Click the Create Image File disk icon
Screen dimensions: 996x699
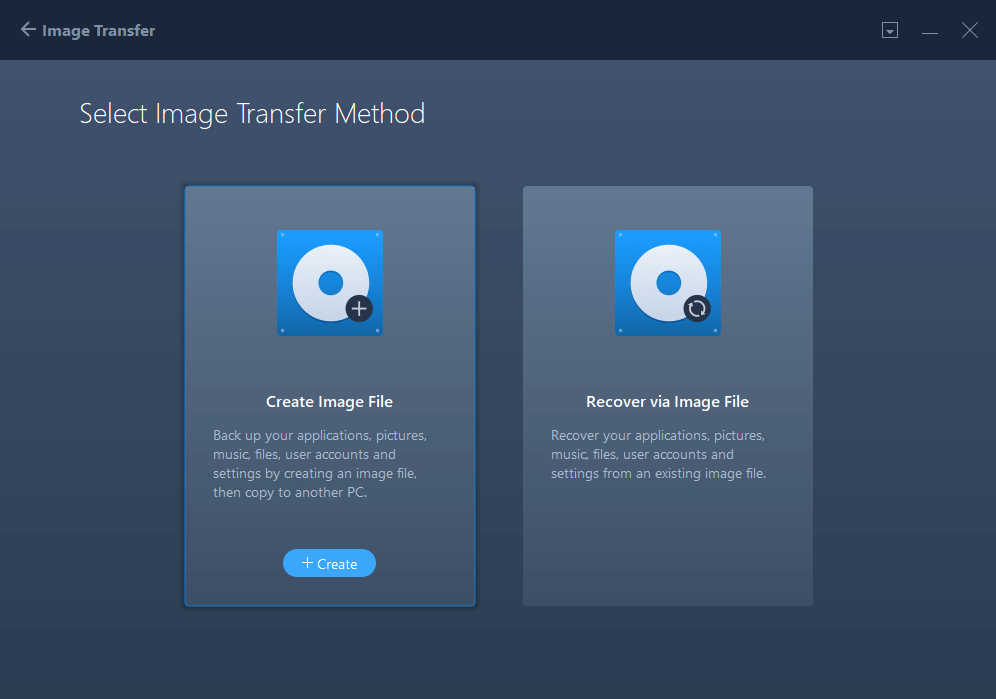click(330, 283)
